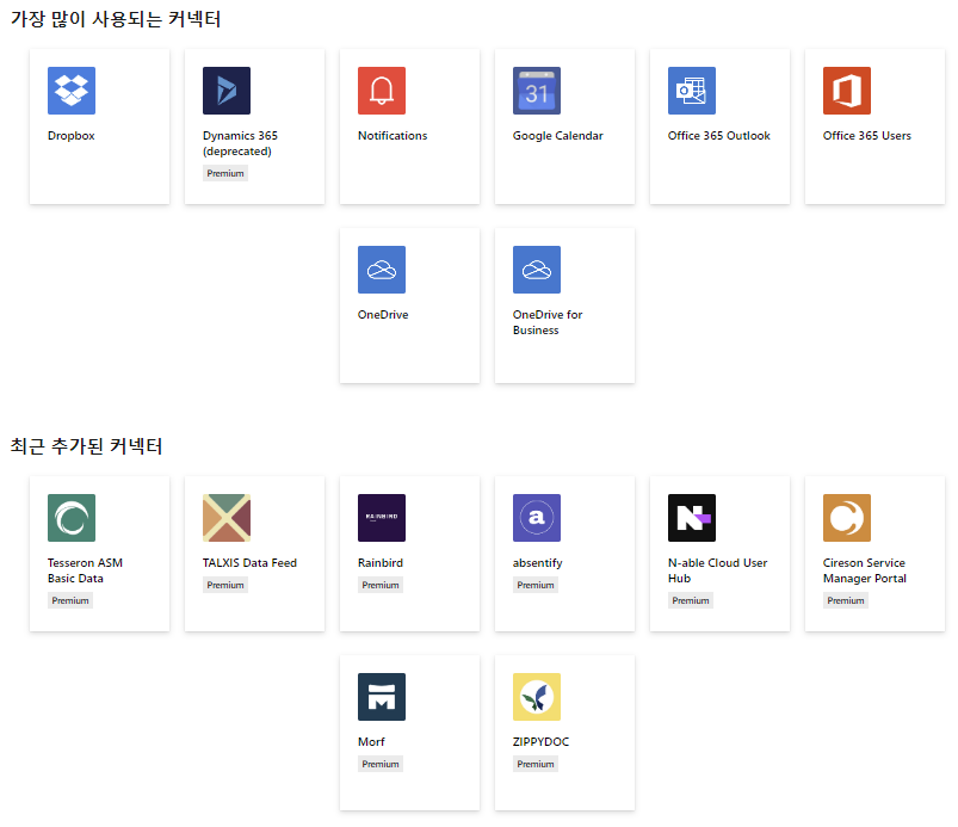
Task: Select the Premium badge under Morf
Action: pos(381,764)
